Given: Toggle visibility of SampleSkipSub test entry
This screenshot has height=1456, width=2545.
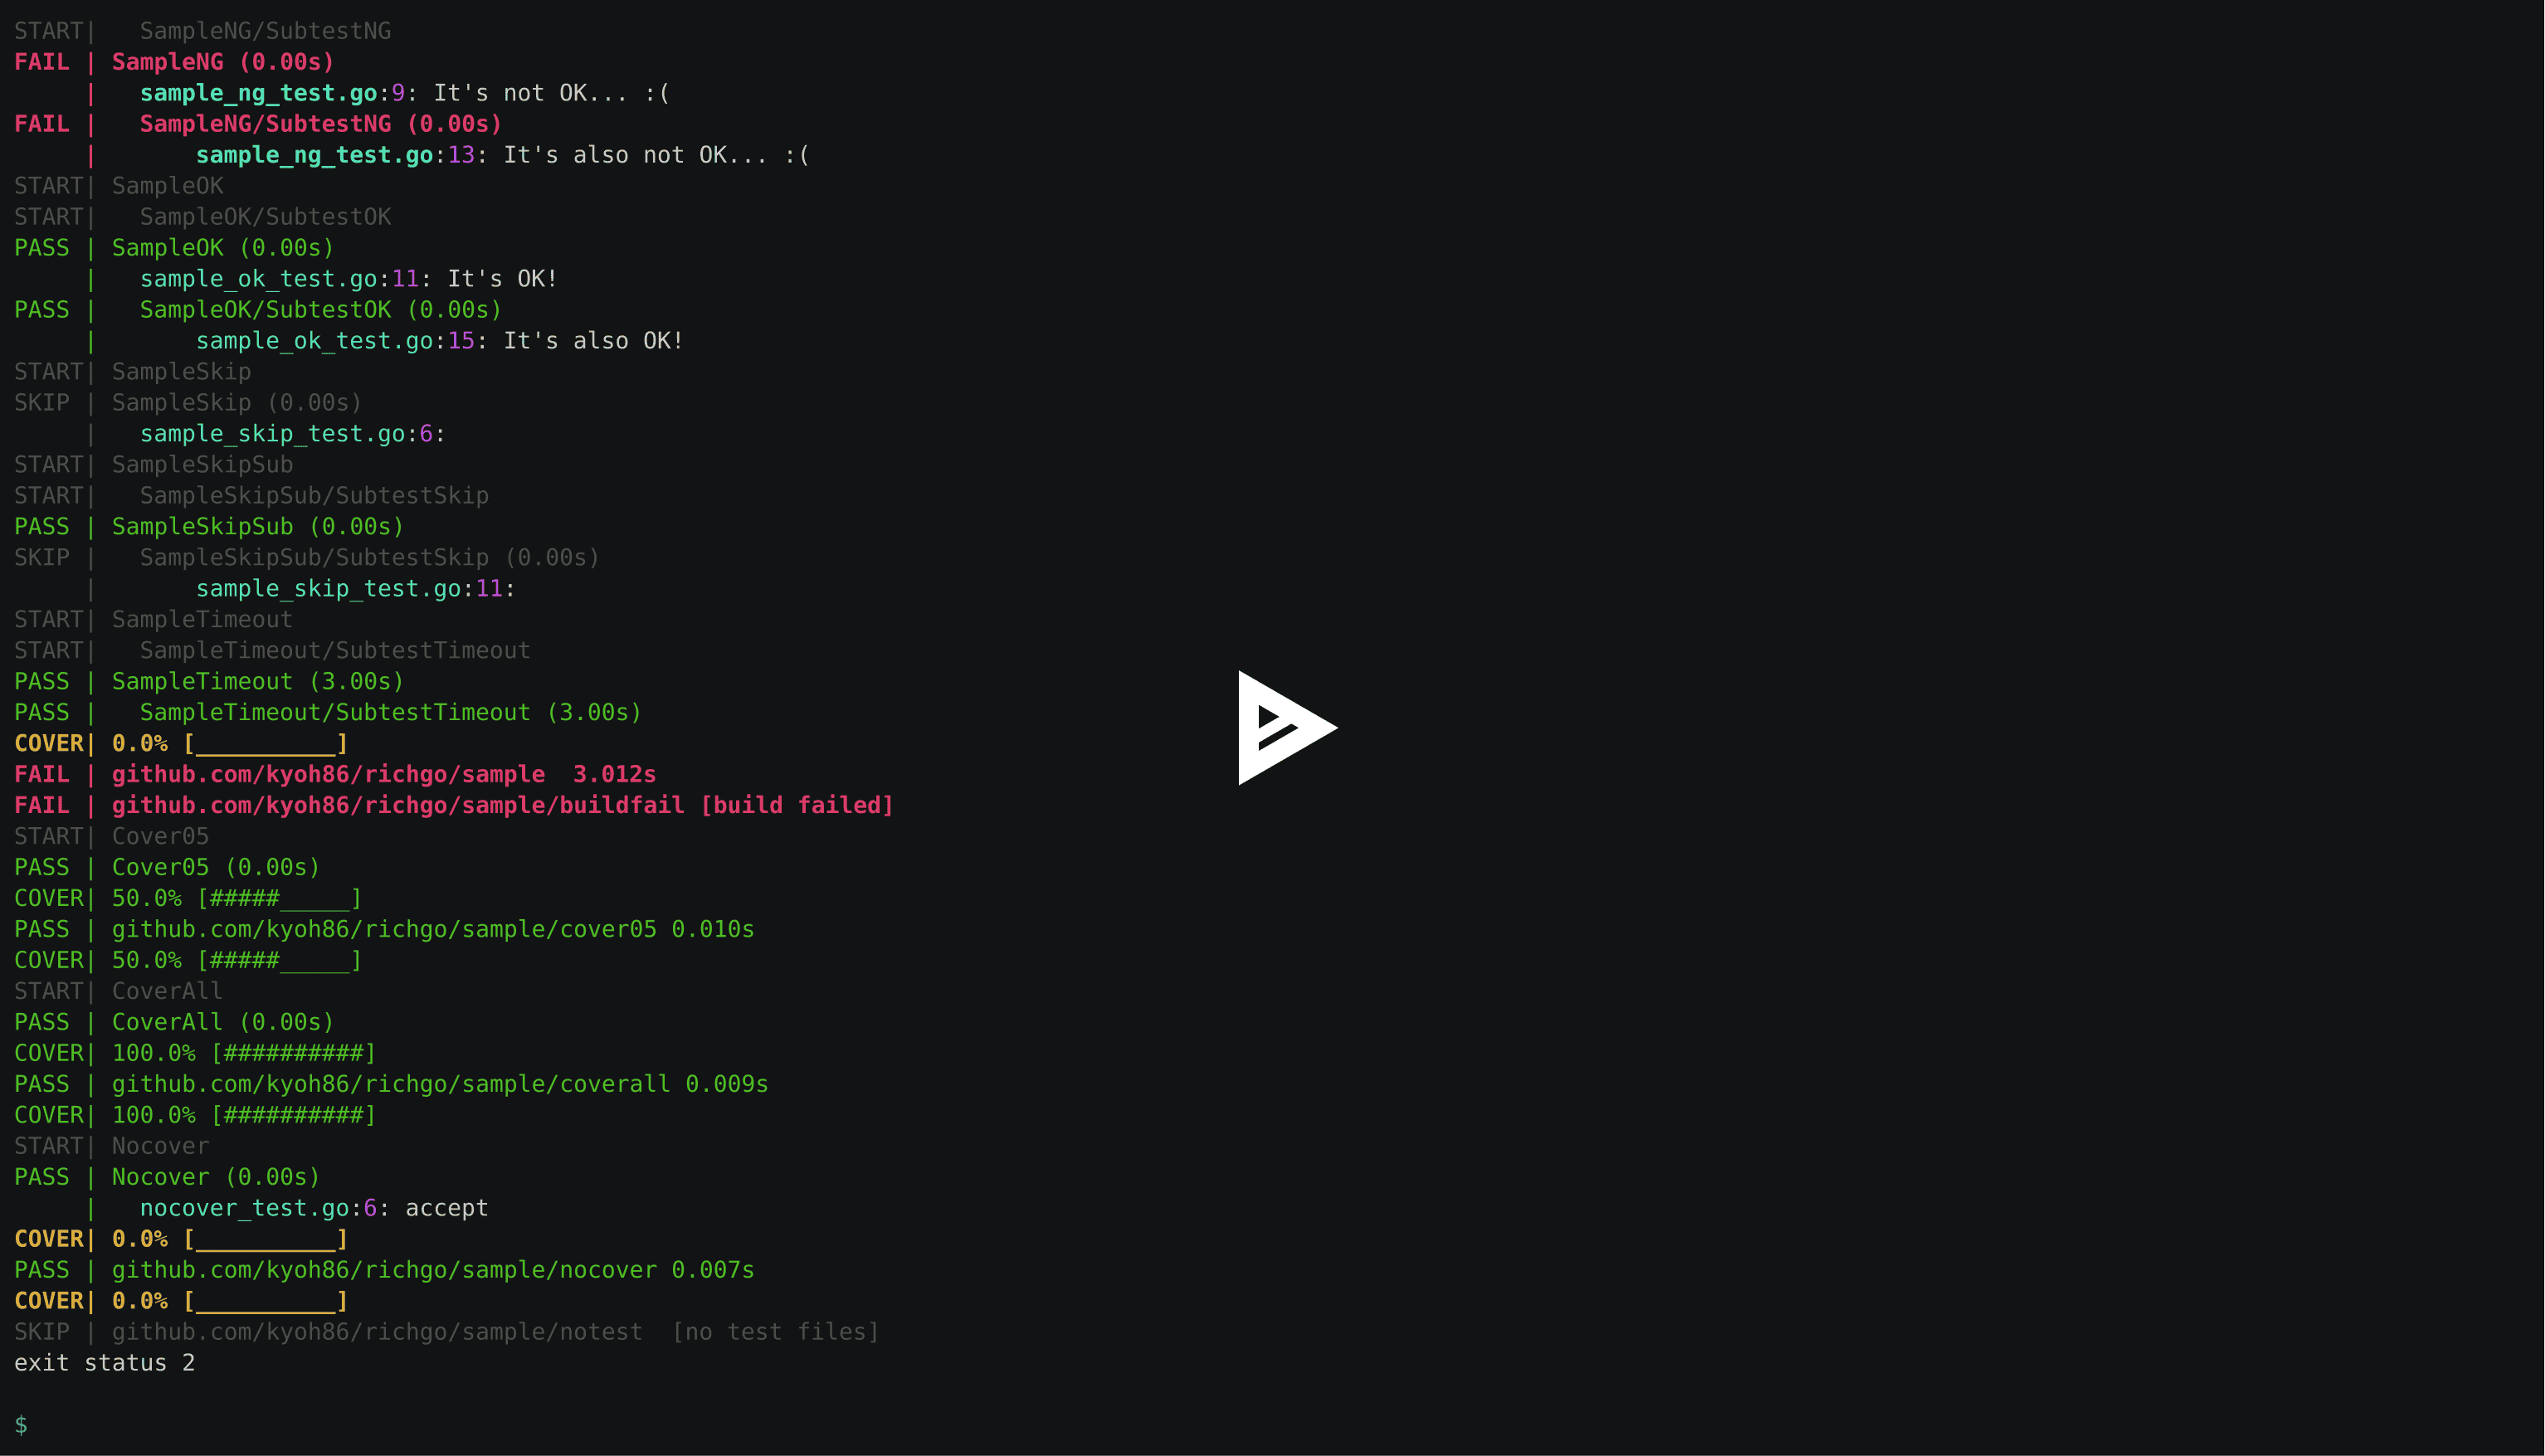Looking at the screenshot, I should (x=202, y=526).
